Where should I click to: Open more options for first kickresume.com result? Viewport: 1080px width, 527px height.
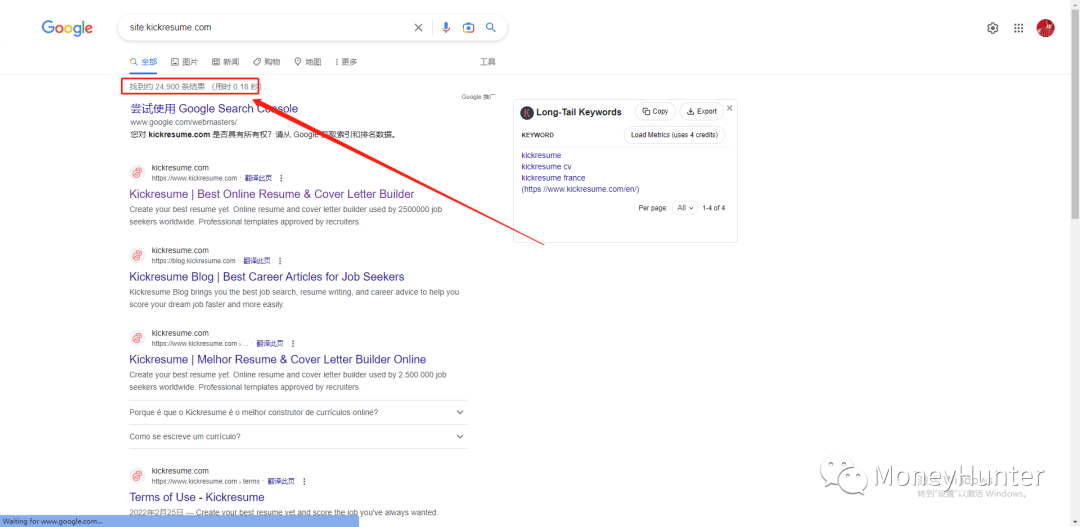pos(281,178)
